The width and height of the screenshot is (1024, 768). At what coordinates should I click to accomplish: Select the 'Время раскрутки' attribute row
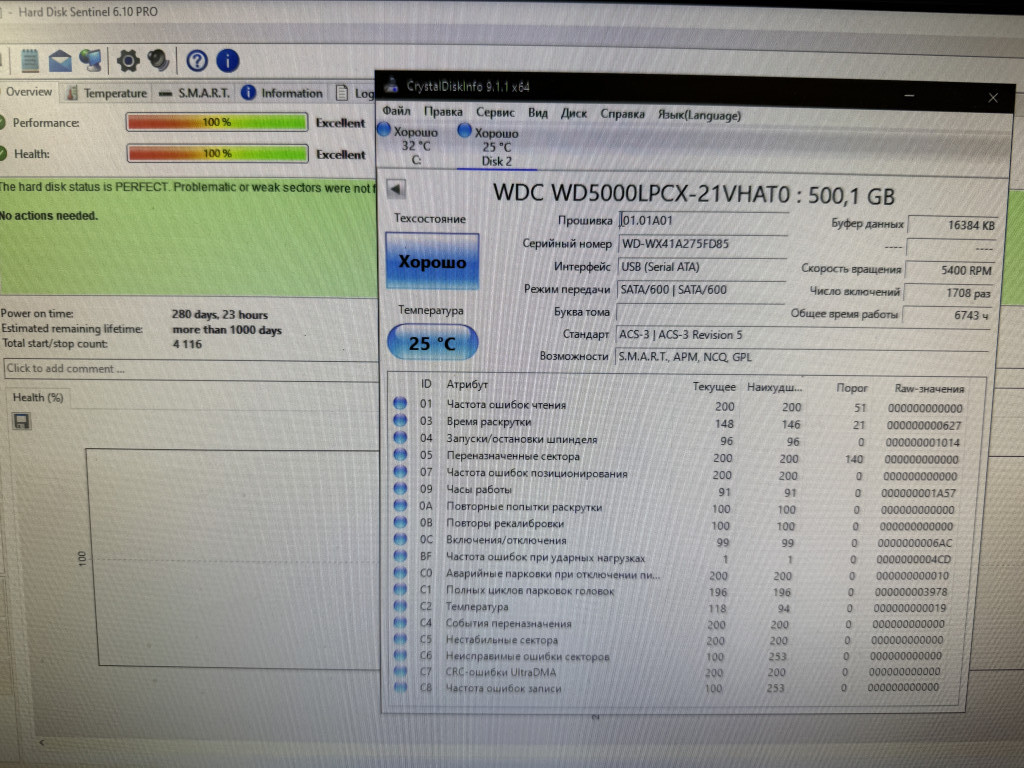click(679, 423)
